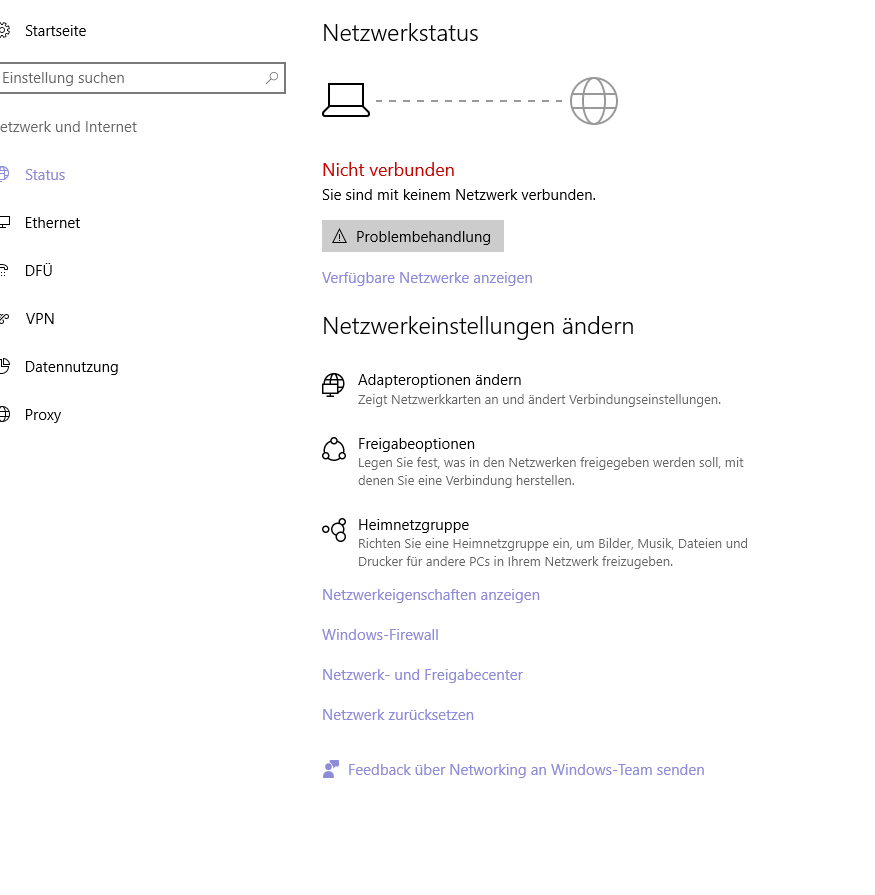Open the Ethernet settings page
The width and height of the screenshot is (875, 895).
point(53,223)
